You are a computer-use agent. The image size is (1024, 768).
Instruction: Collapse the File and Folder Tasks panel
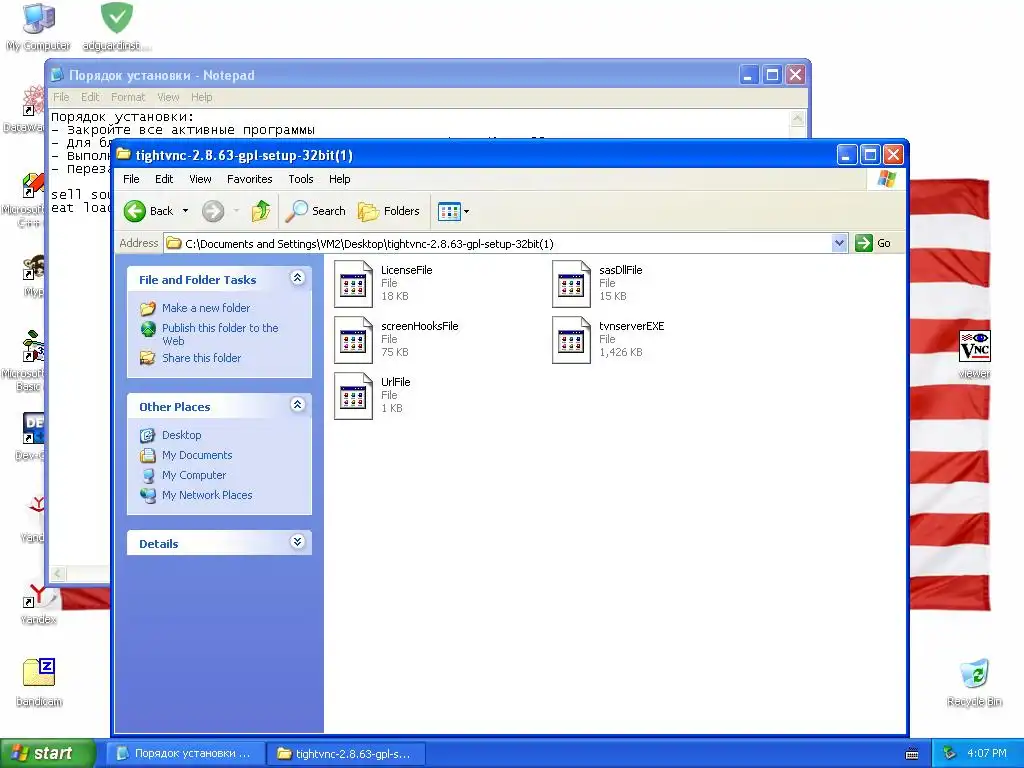tap(297, 278)
